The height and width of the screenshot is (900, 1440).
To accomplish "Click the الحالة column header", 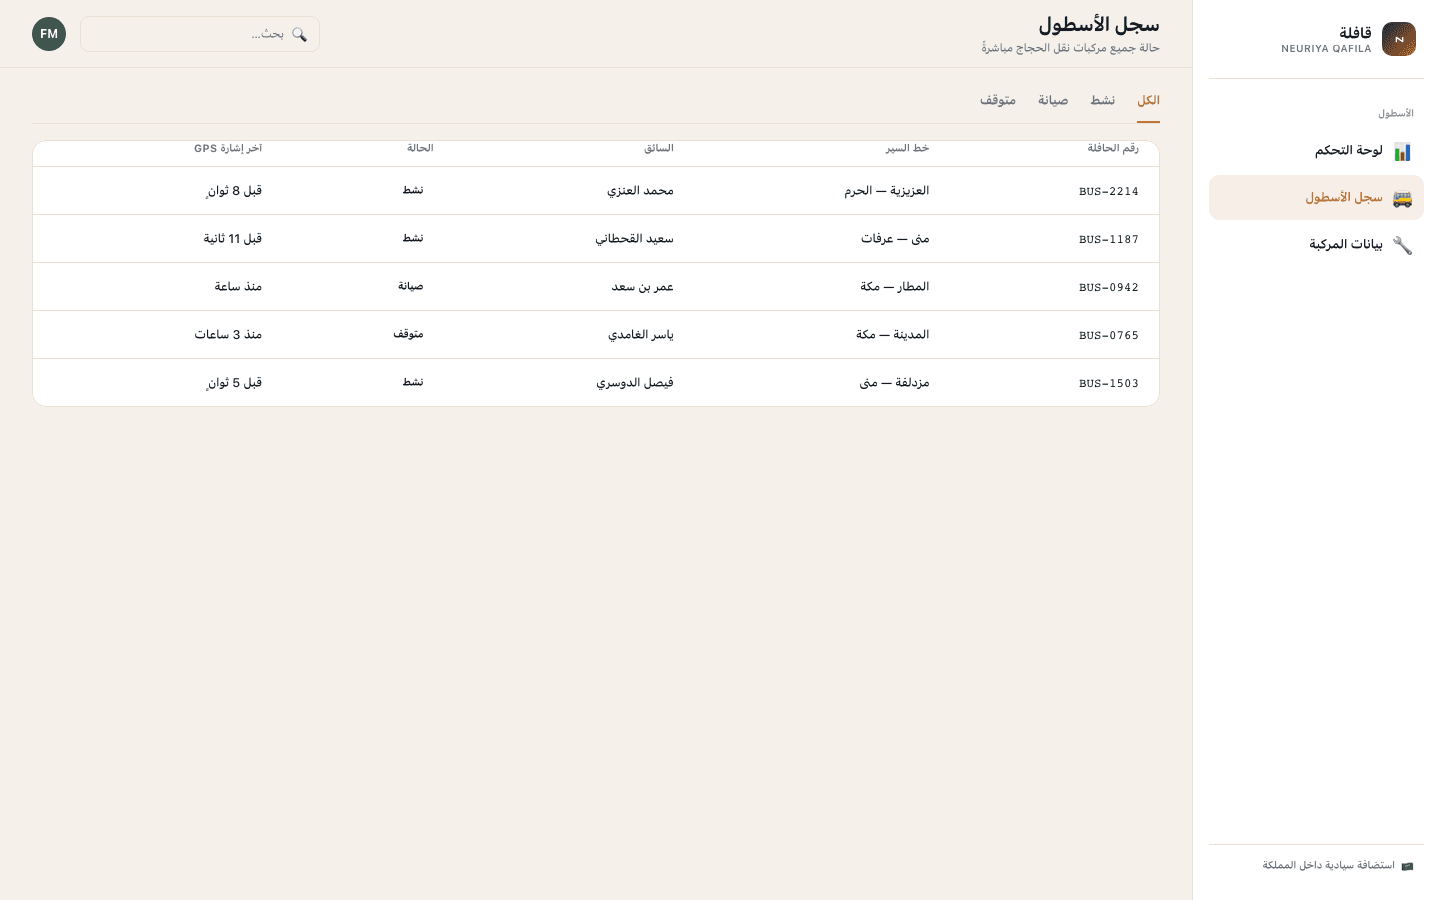I will [x=420, y=148].
